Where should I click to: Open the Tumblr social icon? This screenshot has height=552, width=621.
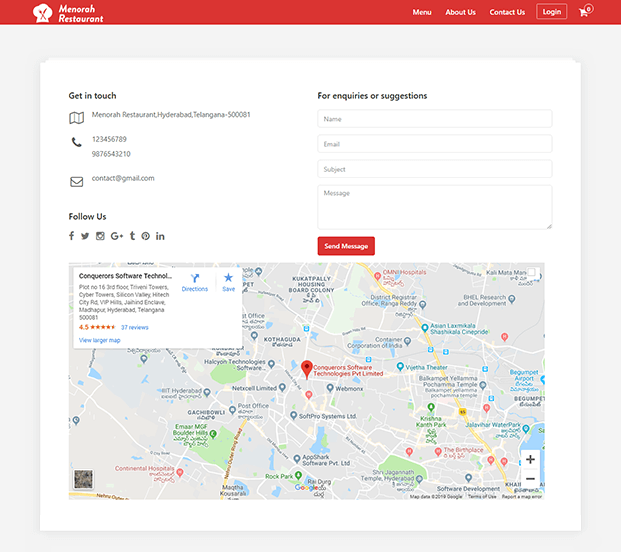(x=132, y=236)
